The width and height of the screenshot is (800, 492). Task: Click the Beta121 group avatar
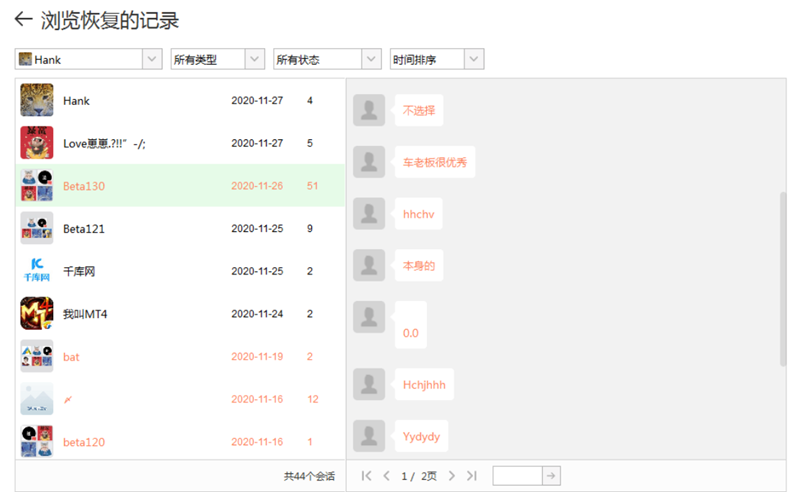(x=37, y=228)
